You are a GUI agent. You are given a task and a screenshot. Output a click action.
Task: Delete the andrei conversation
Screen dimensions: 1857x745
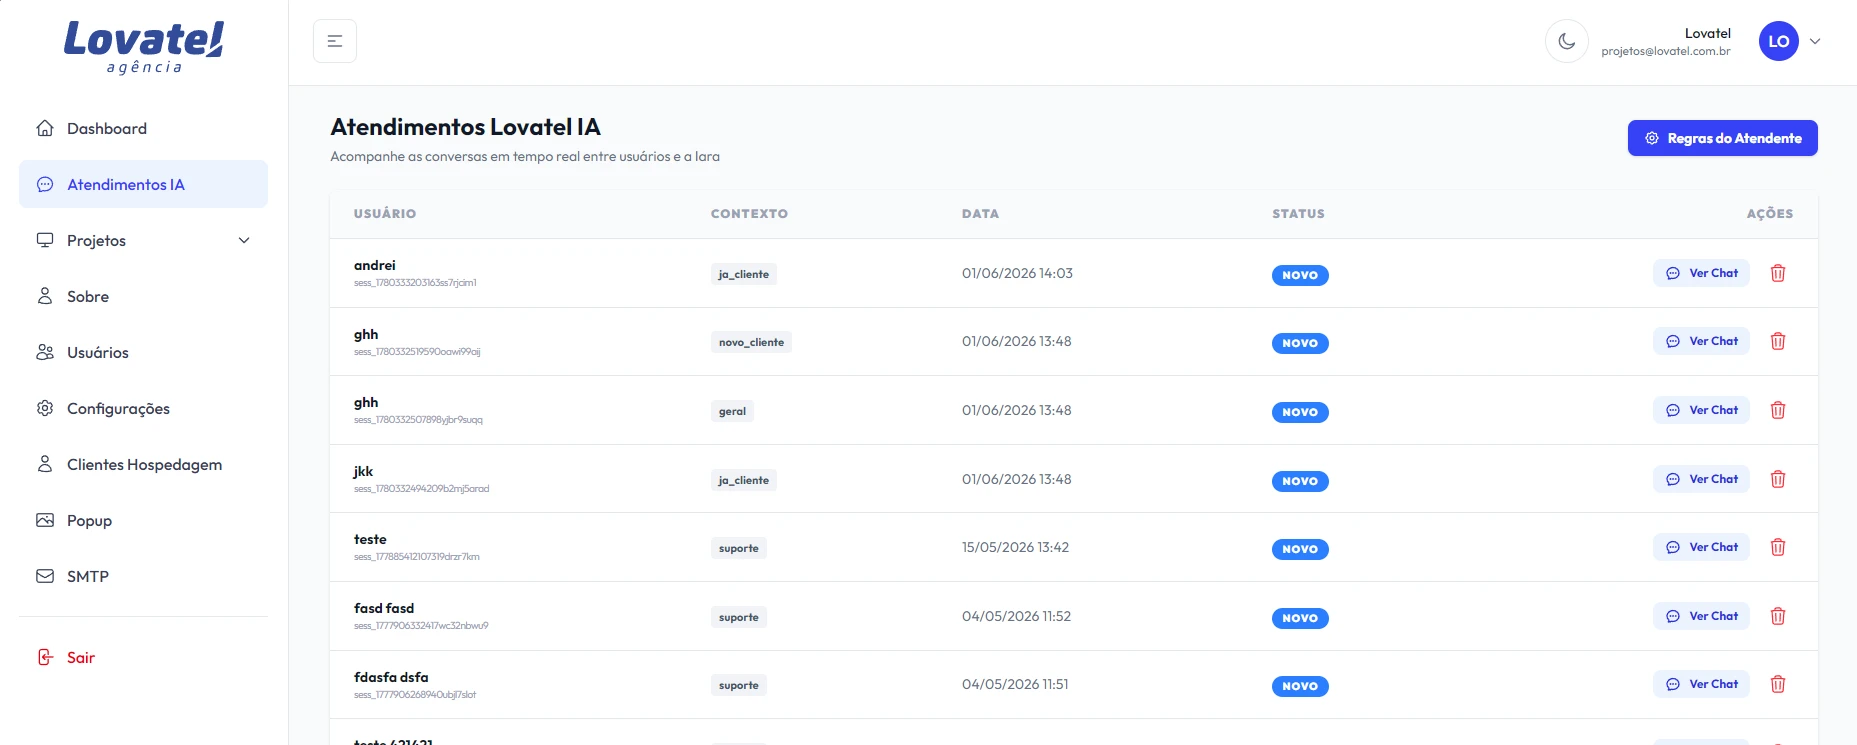[x=1778, y=273]
